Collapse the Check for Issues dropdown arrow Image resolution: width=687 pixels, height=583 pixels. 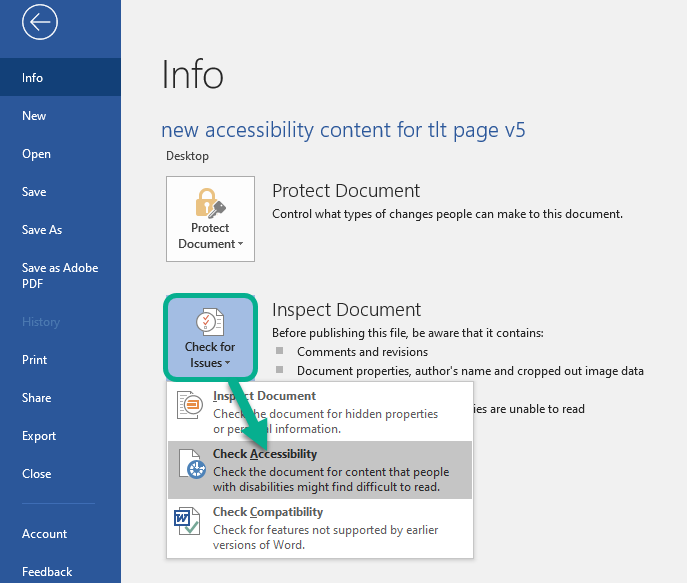coord(227,363)
